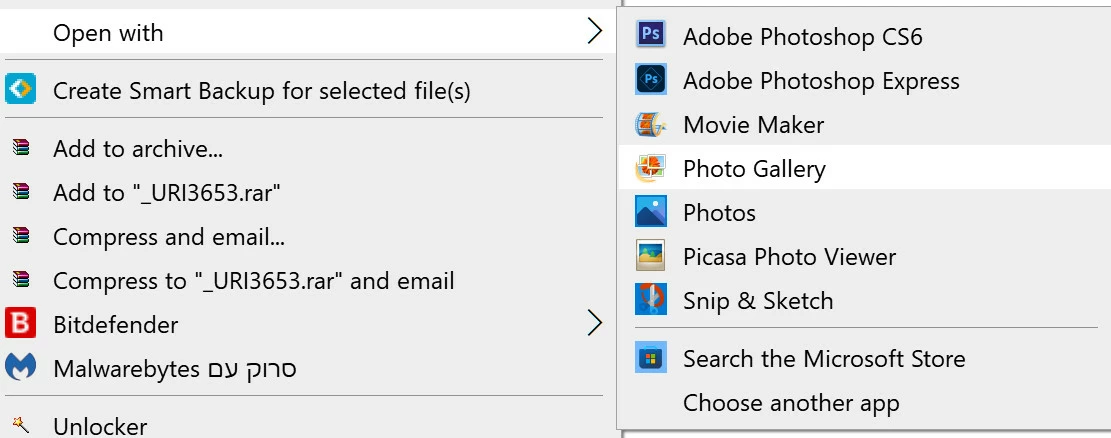This screenshot has height=438, width=1111.
Task: Click the red Bitdefender B icon
Action: [20, 324]
